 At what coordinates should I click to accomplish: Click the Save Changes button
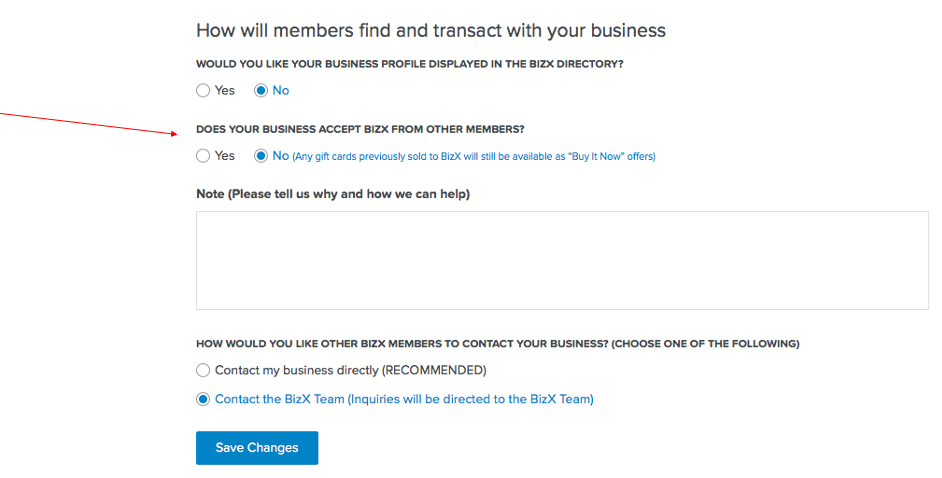click(x=257, y=448)
